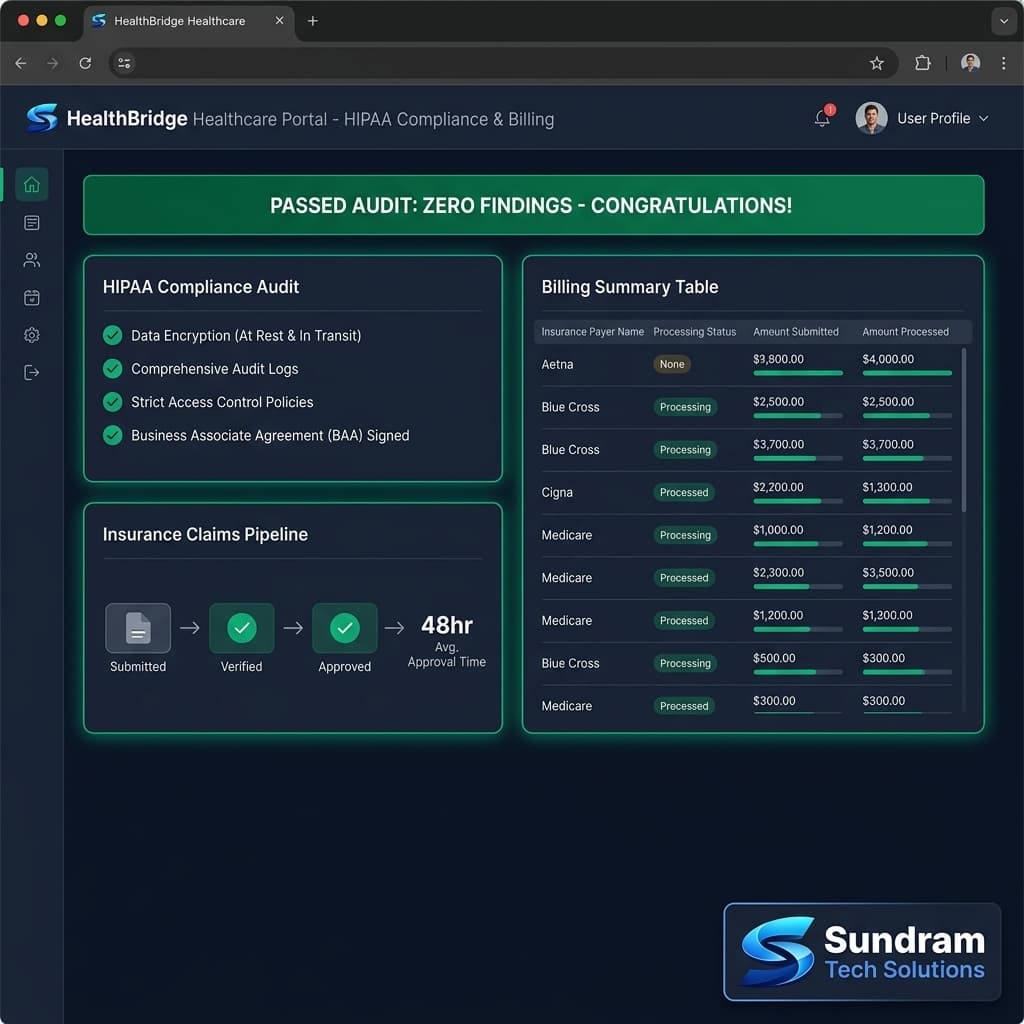Toggle the Business Associate Agreement check
This screenshot has width=1024, height=1024.
pyautogui.click(x=112, y=436)
